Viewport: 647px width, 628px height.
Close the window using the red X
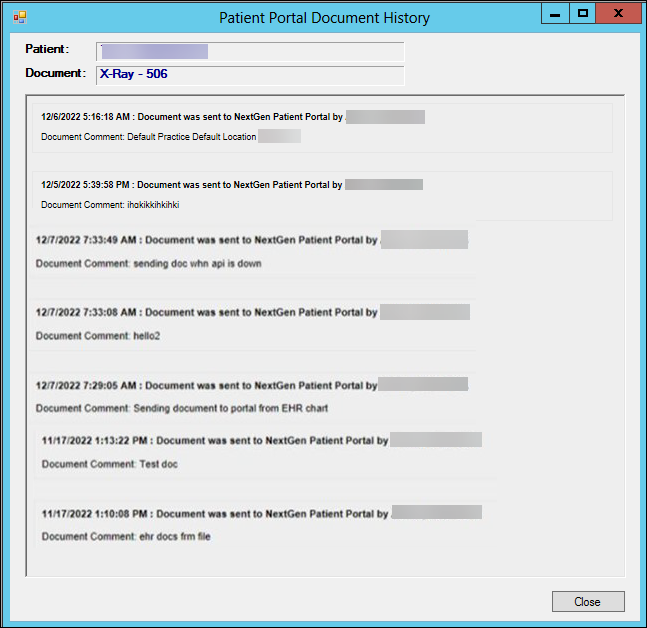(x=618, y=14)
